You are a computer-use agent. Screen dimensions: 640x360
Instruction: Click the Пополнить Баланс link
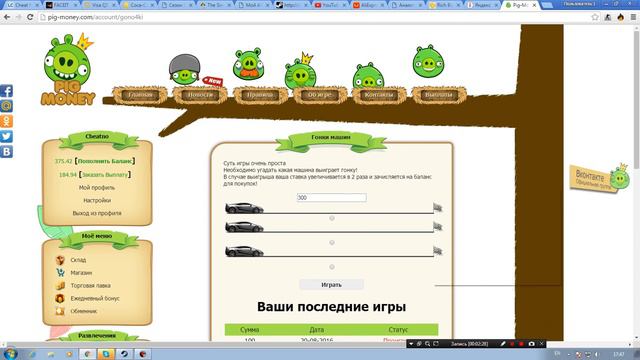click(x=105, y=161)
